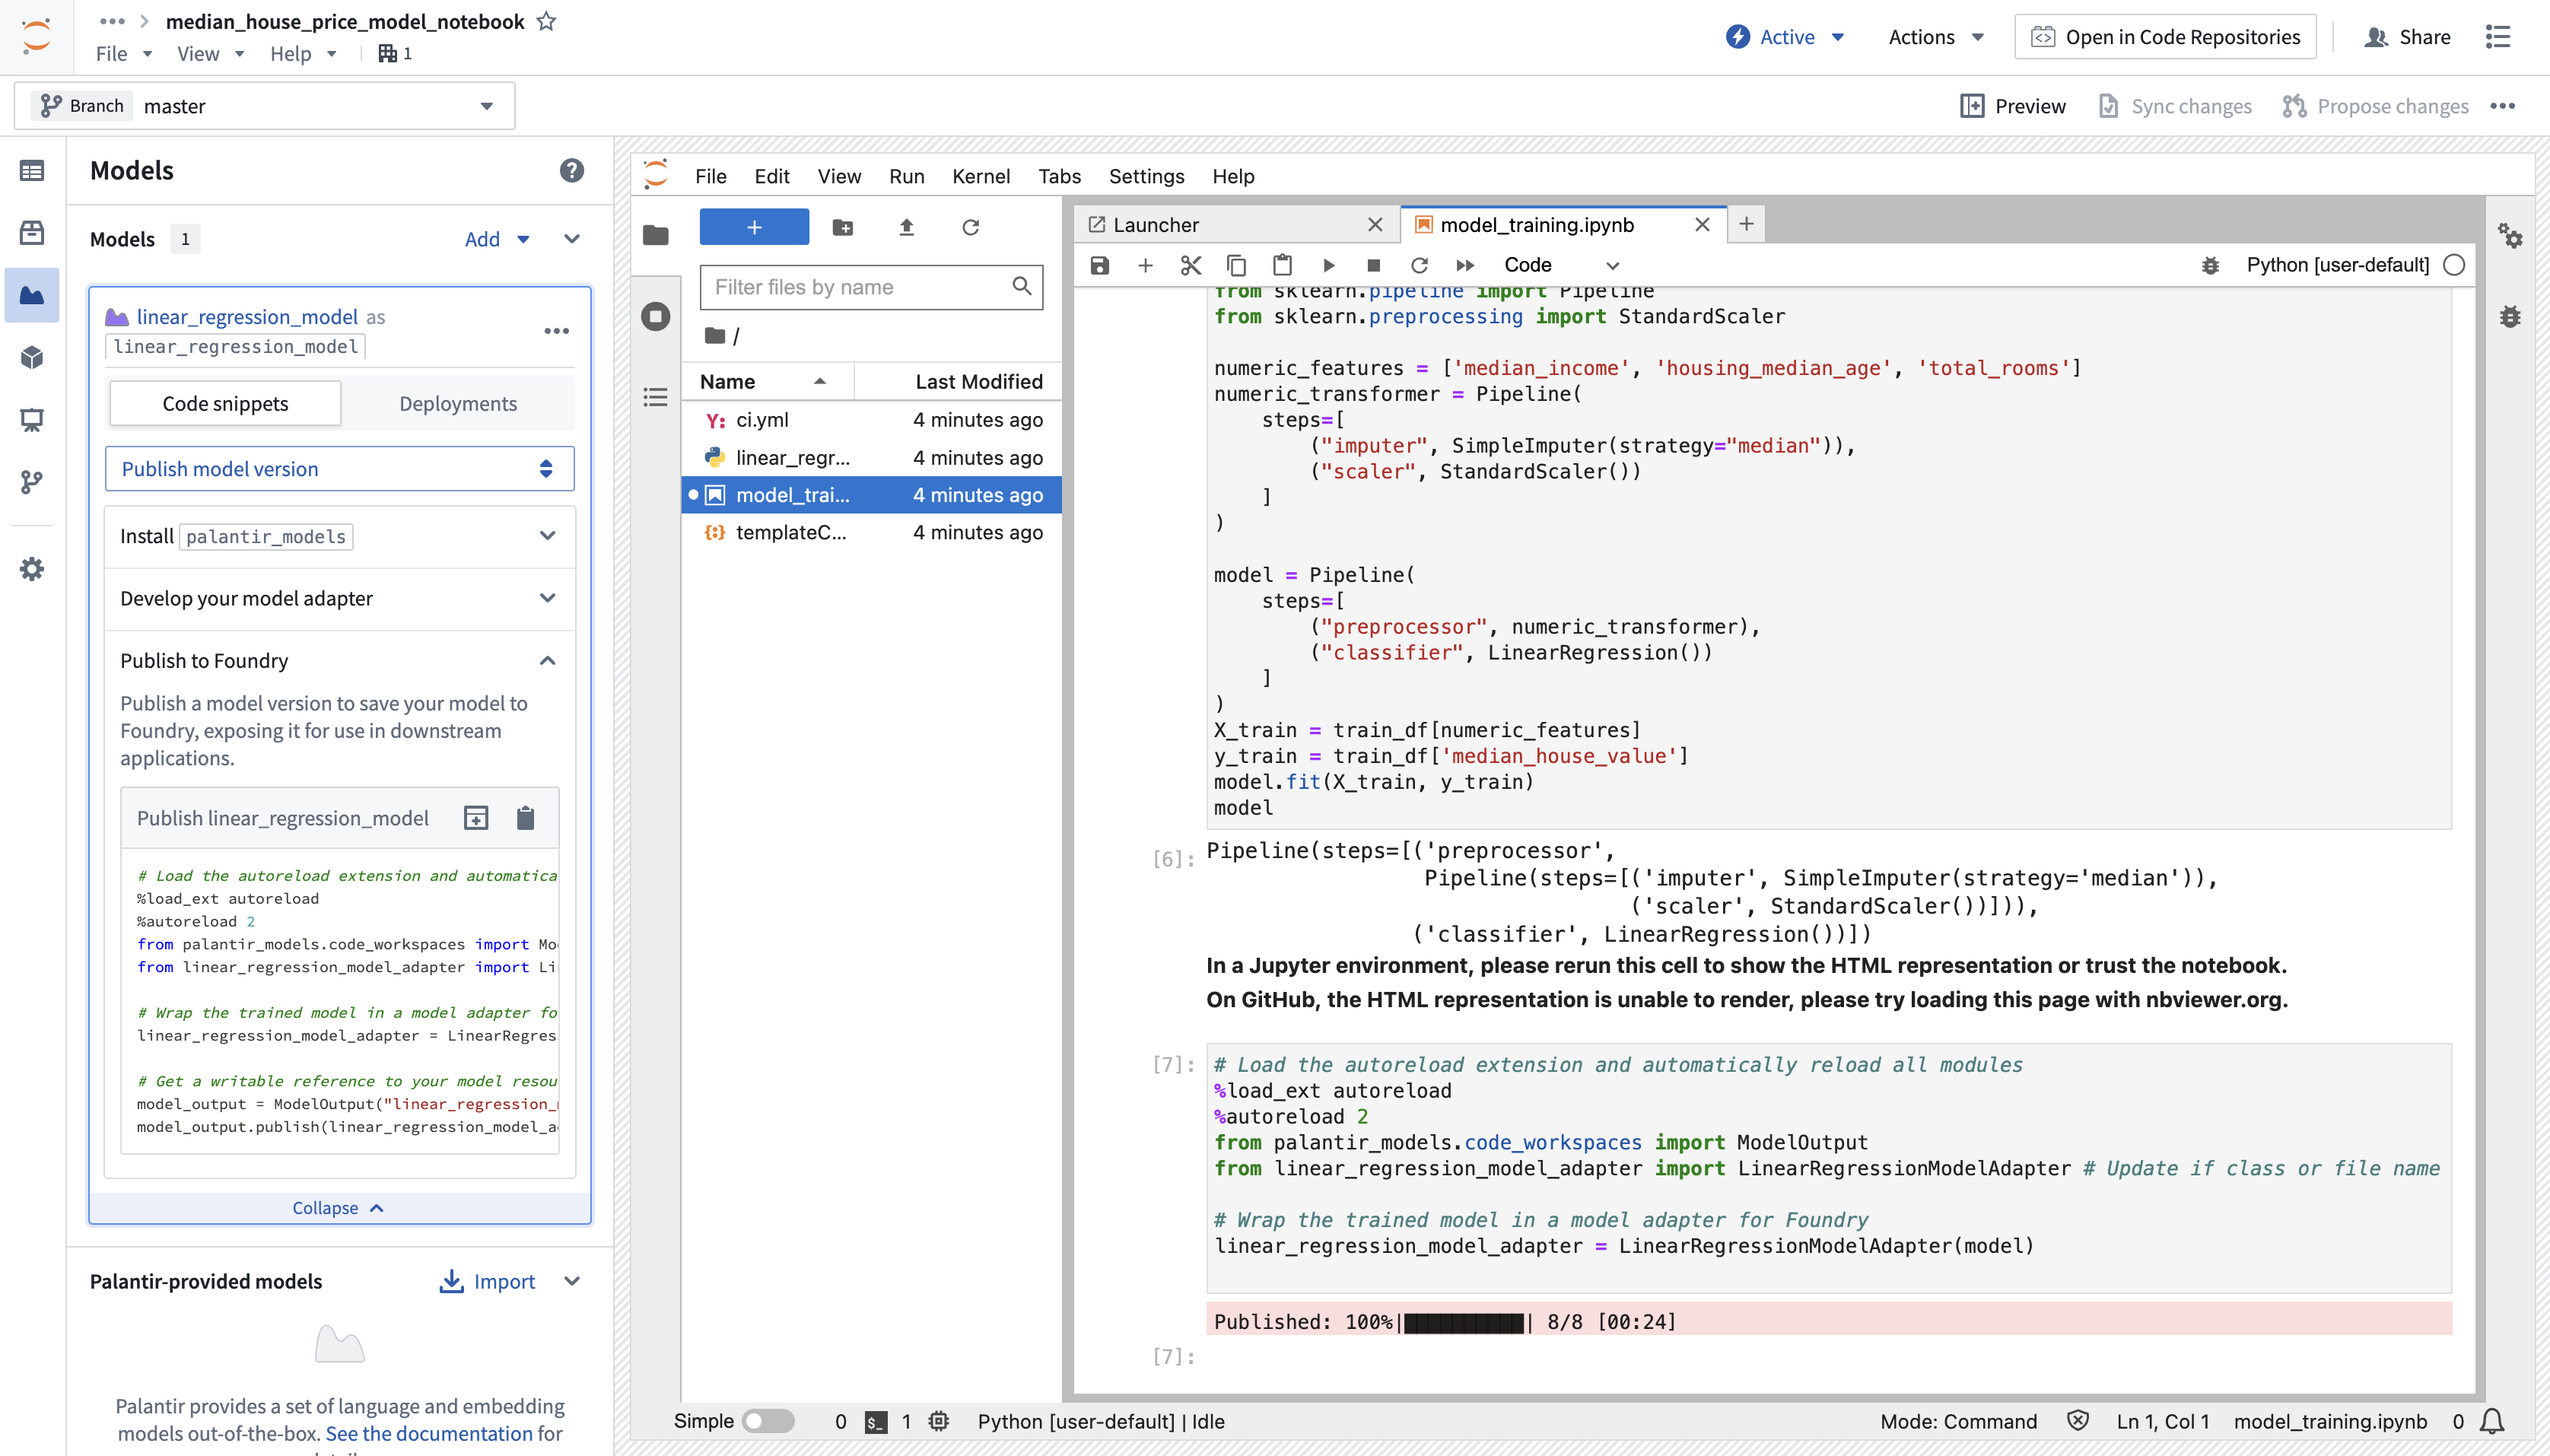Open the Branch master dropdown

coord(265,106)
